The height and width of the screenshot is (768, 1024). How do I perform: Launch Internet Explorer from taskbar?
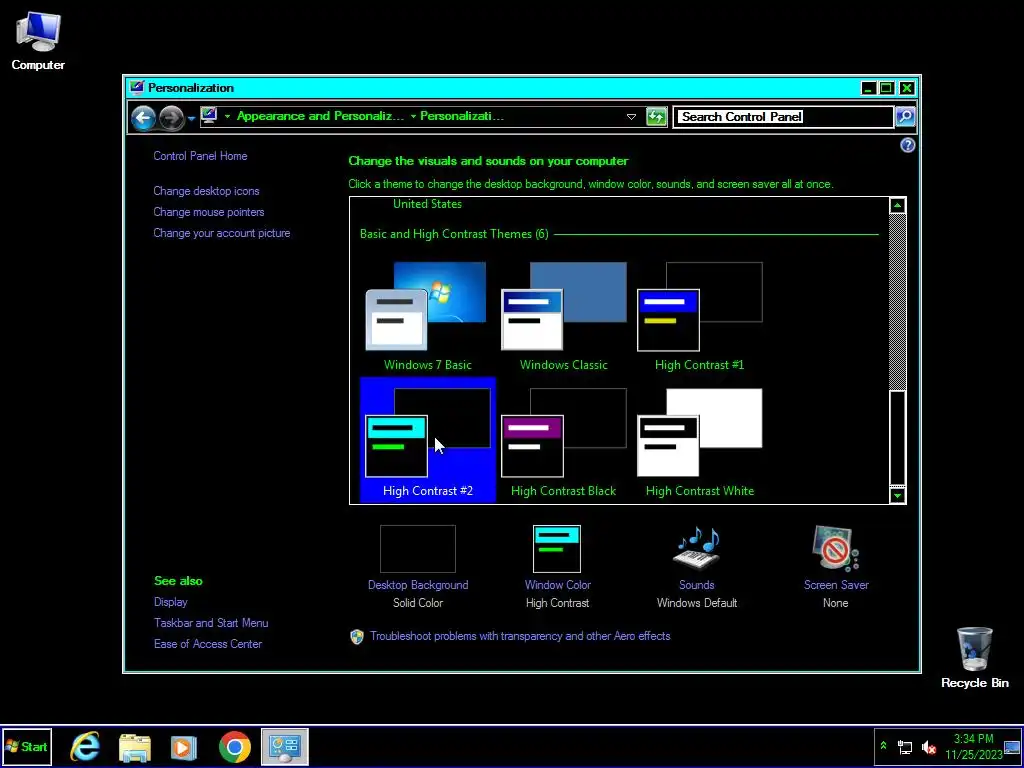85,746
